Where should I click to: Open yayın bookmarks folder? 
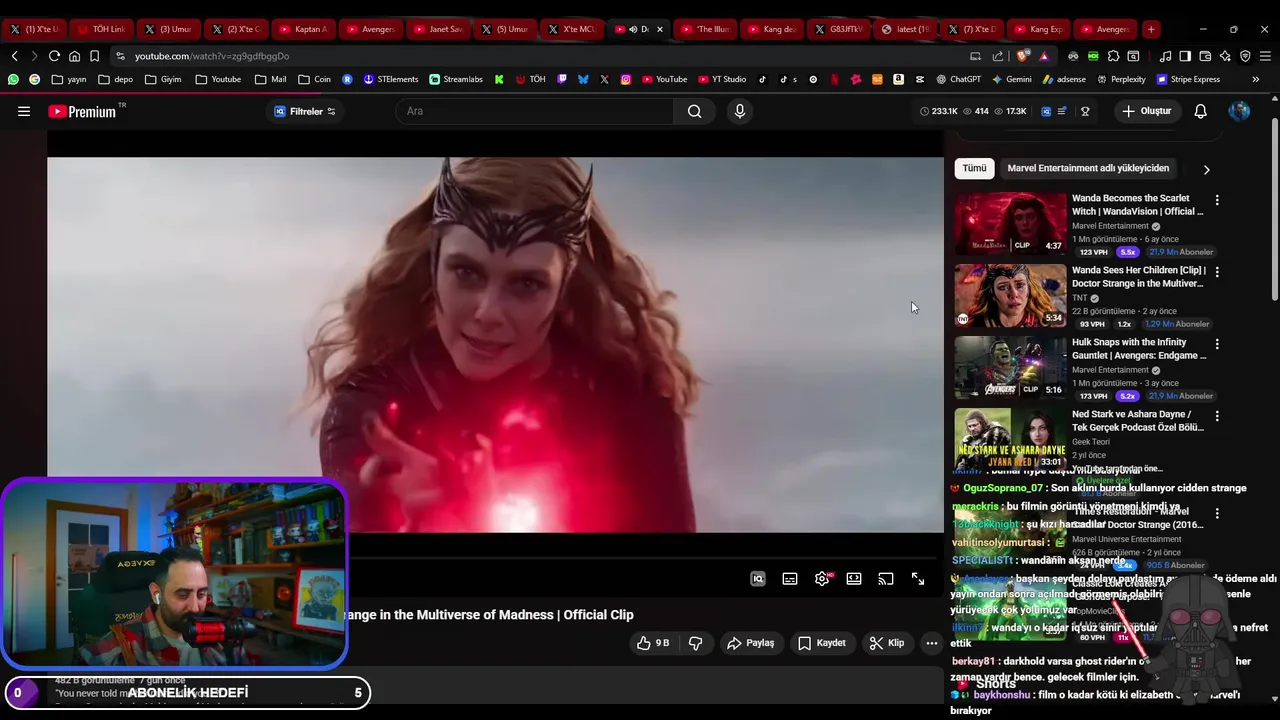tap(69, 79)
